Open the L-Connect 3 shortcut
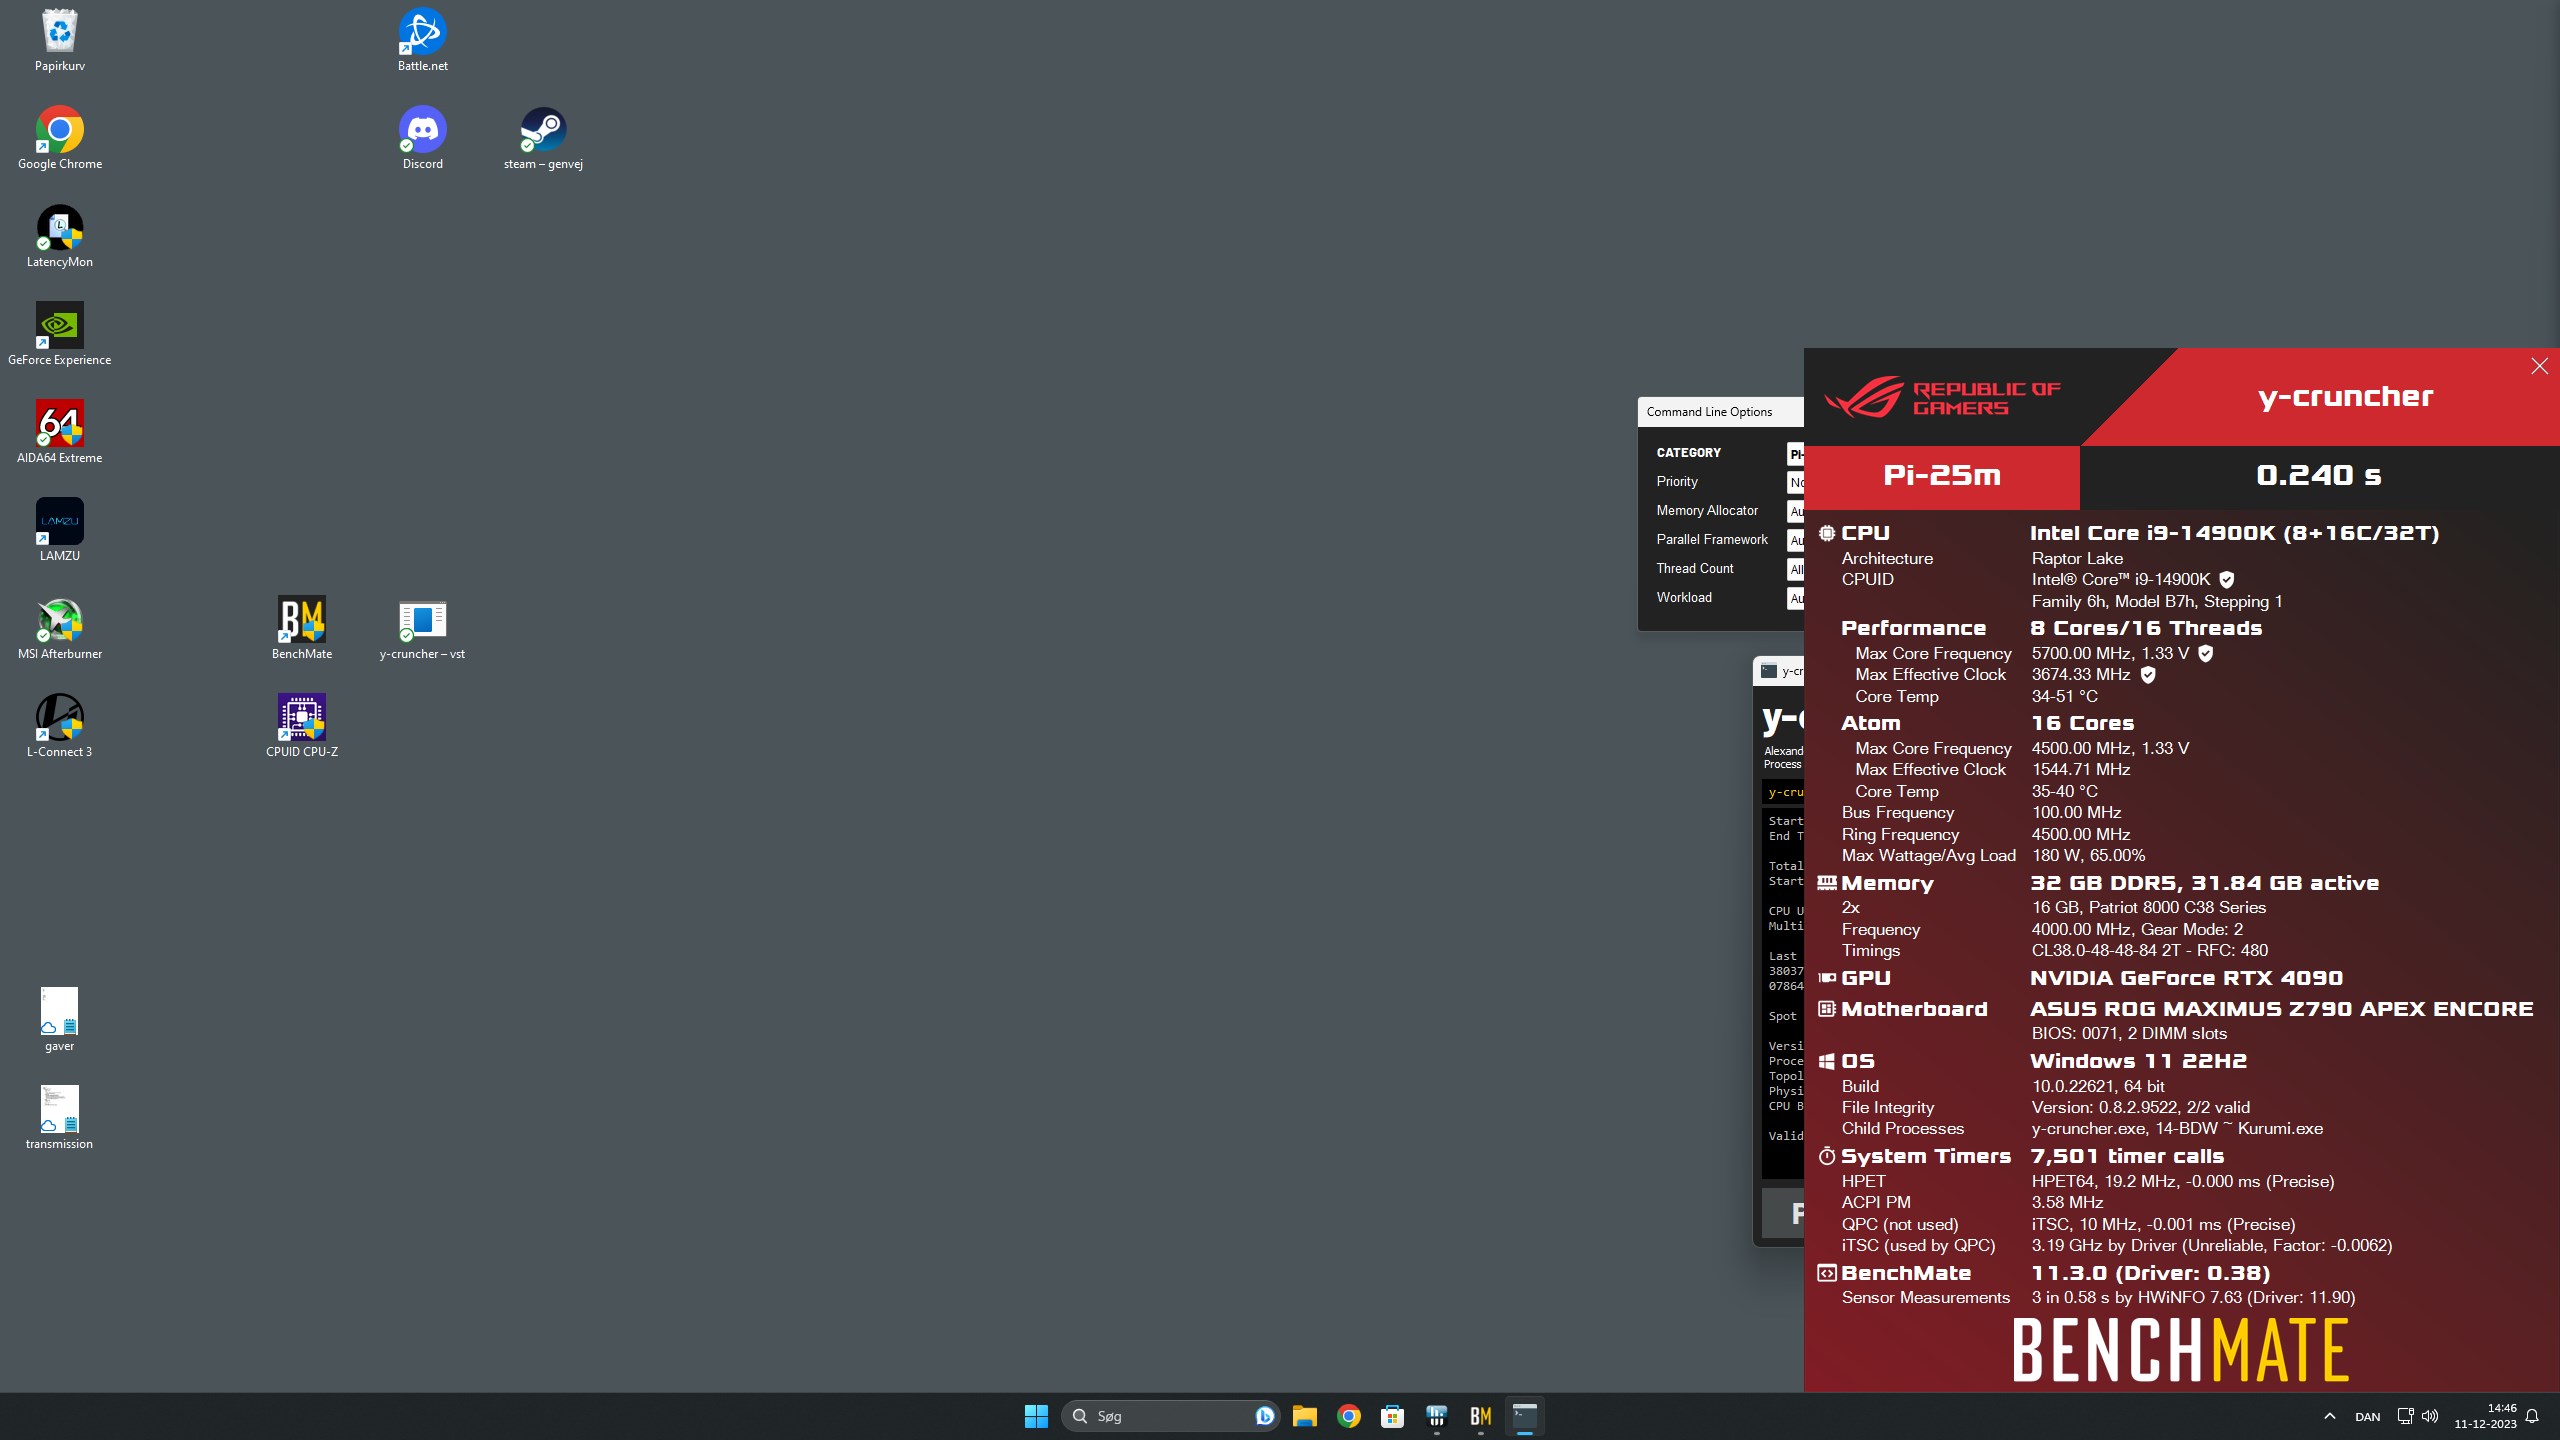Image resolution: width=2560 pixels, height=1440 pixels. (x=60, y=726)
